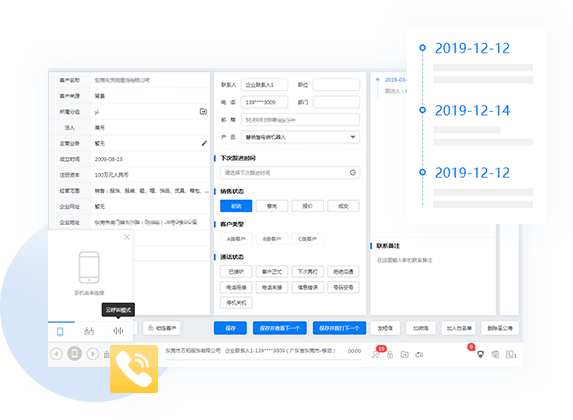
Task: Click the previous record arrow icon
Action: click(56, 354)
